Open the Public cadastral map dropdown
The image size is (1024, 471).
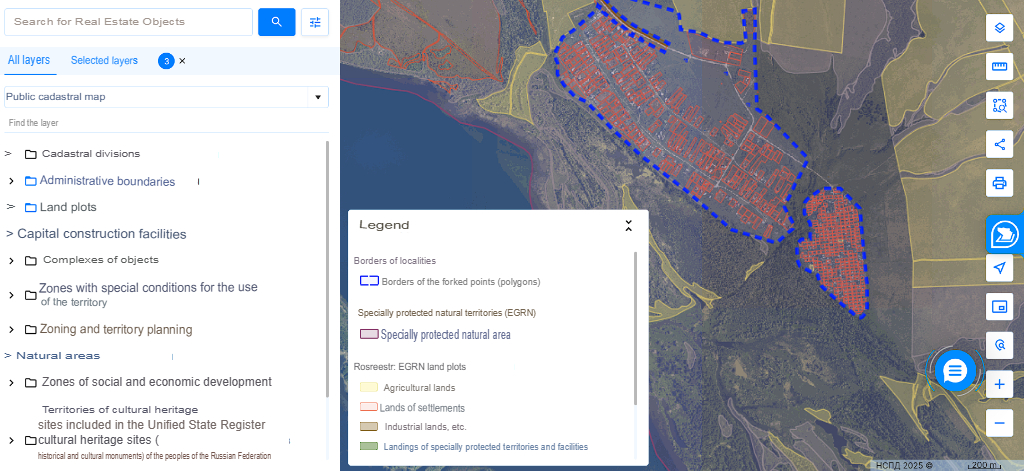[318, 97]
